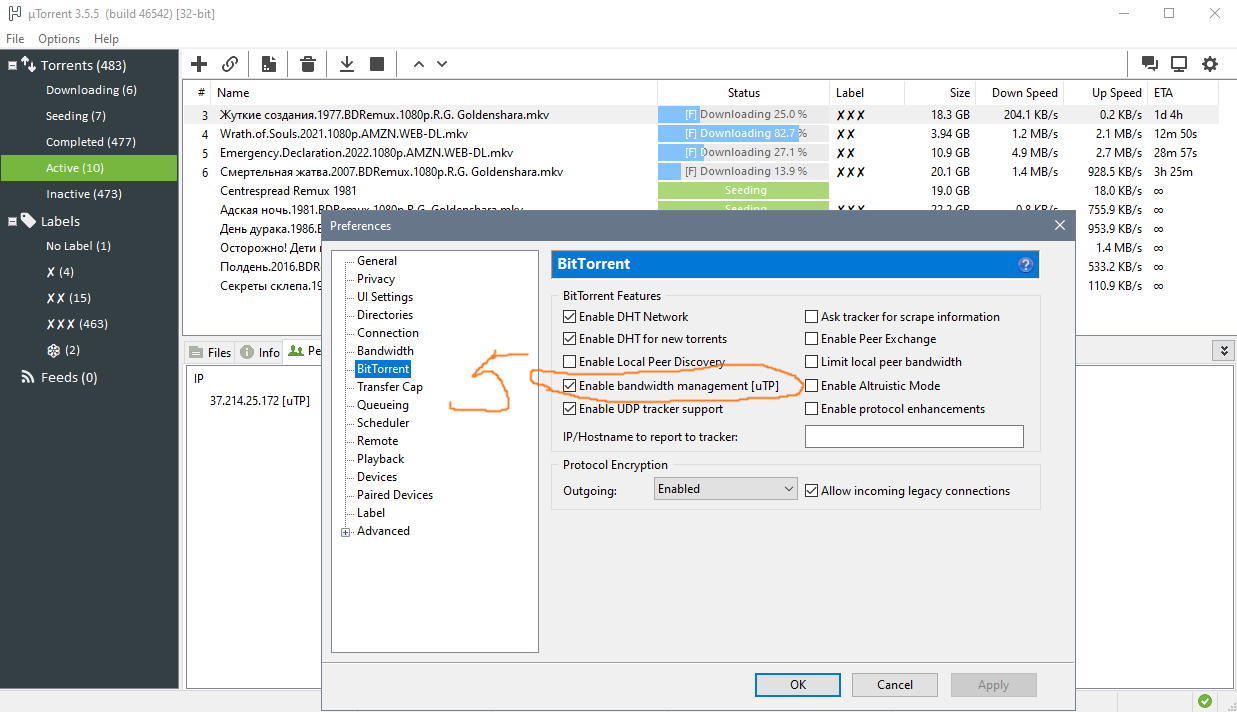Toggle Enable UDP tracker support
The height and width of the screenshot is (712, 1237).
[x=570, y=409]
